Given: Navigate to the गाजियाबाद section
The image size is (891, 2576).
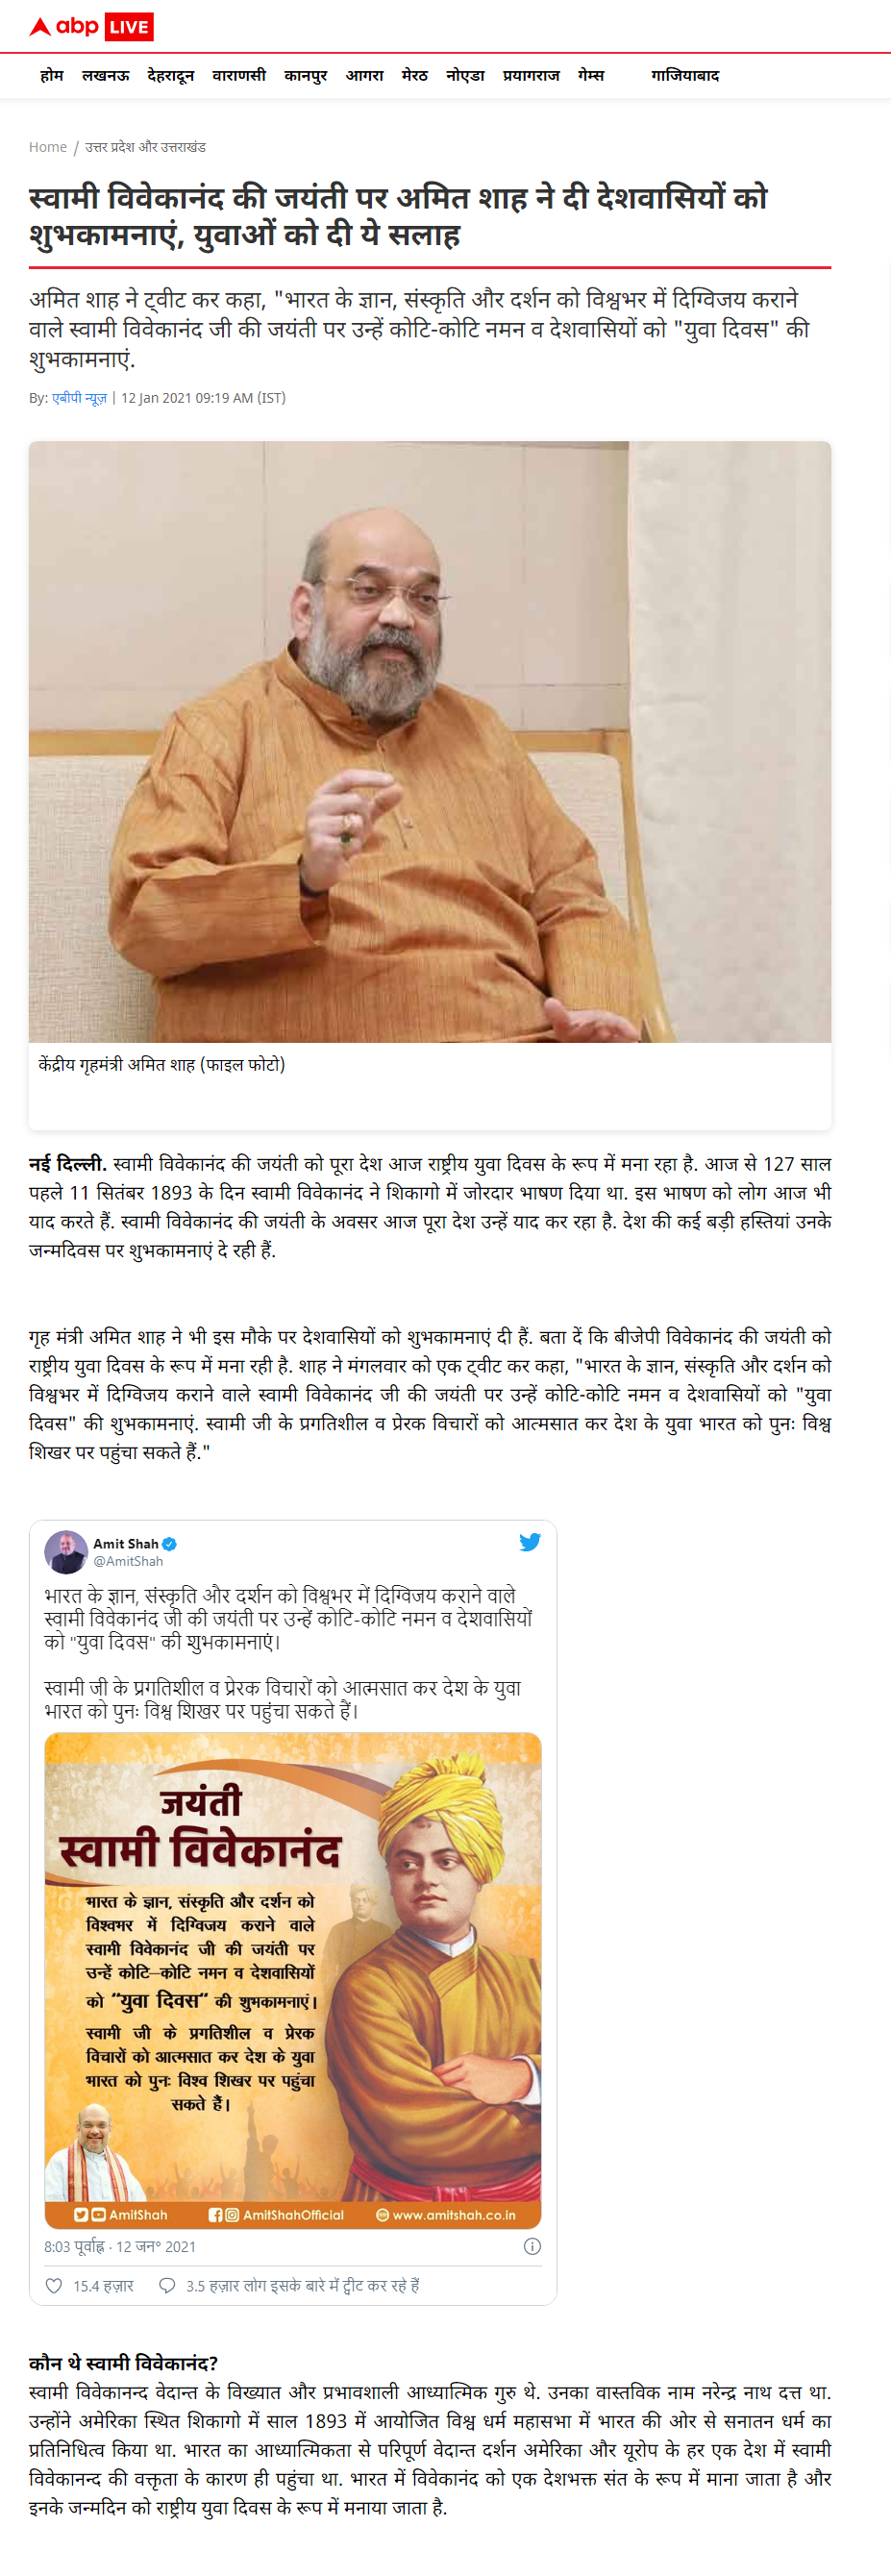Looking at the screenshot, I should pyautogui.click(x=685, y=75).
